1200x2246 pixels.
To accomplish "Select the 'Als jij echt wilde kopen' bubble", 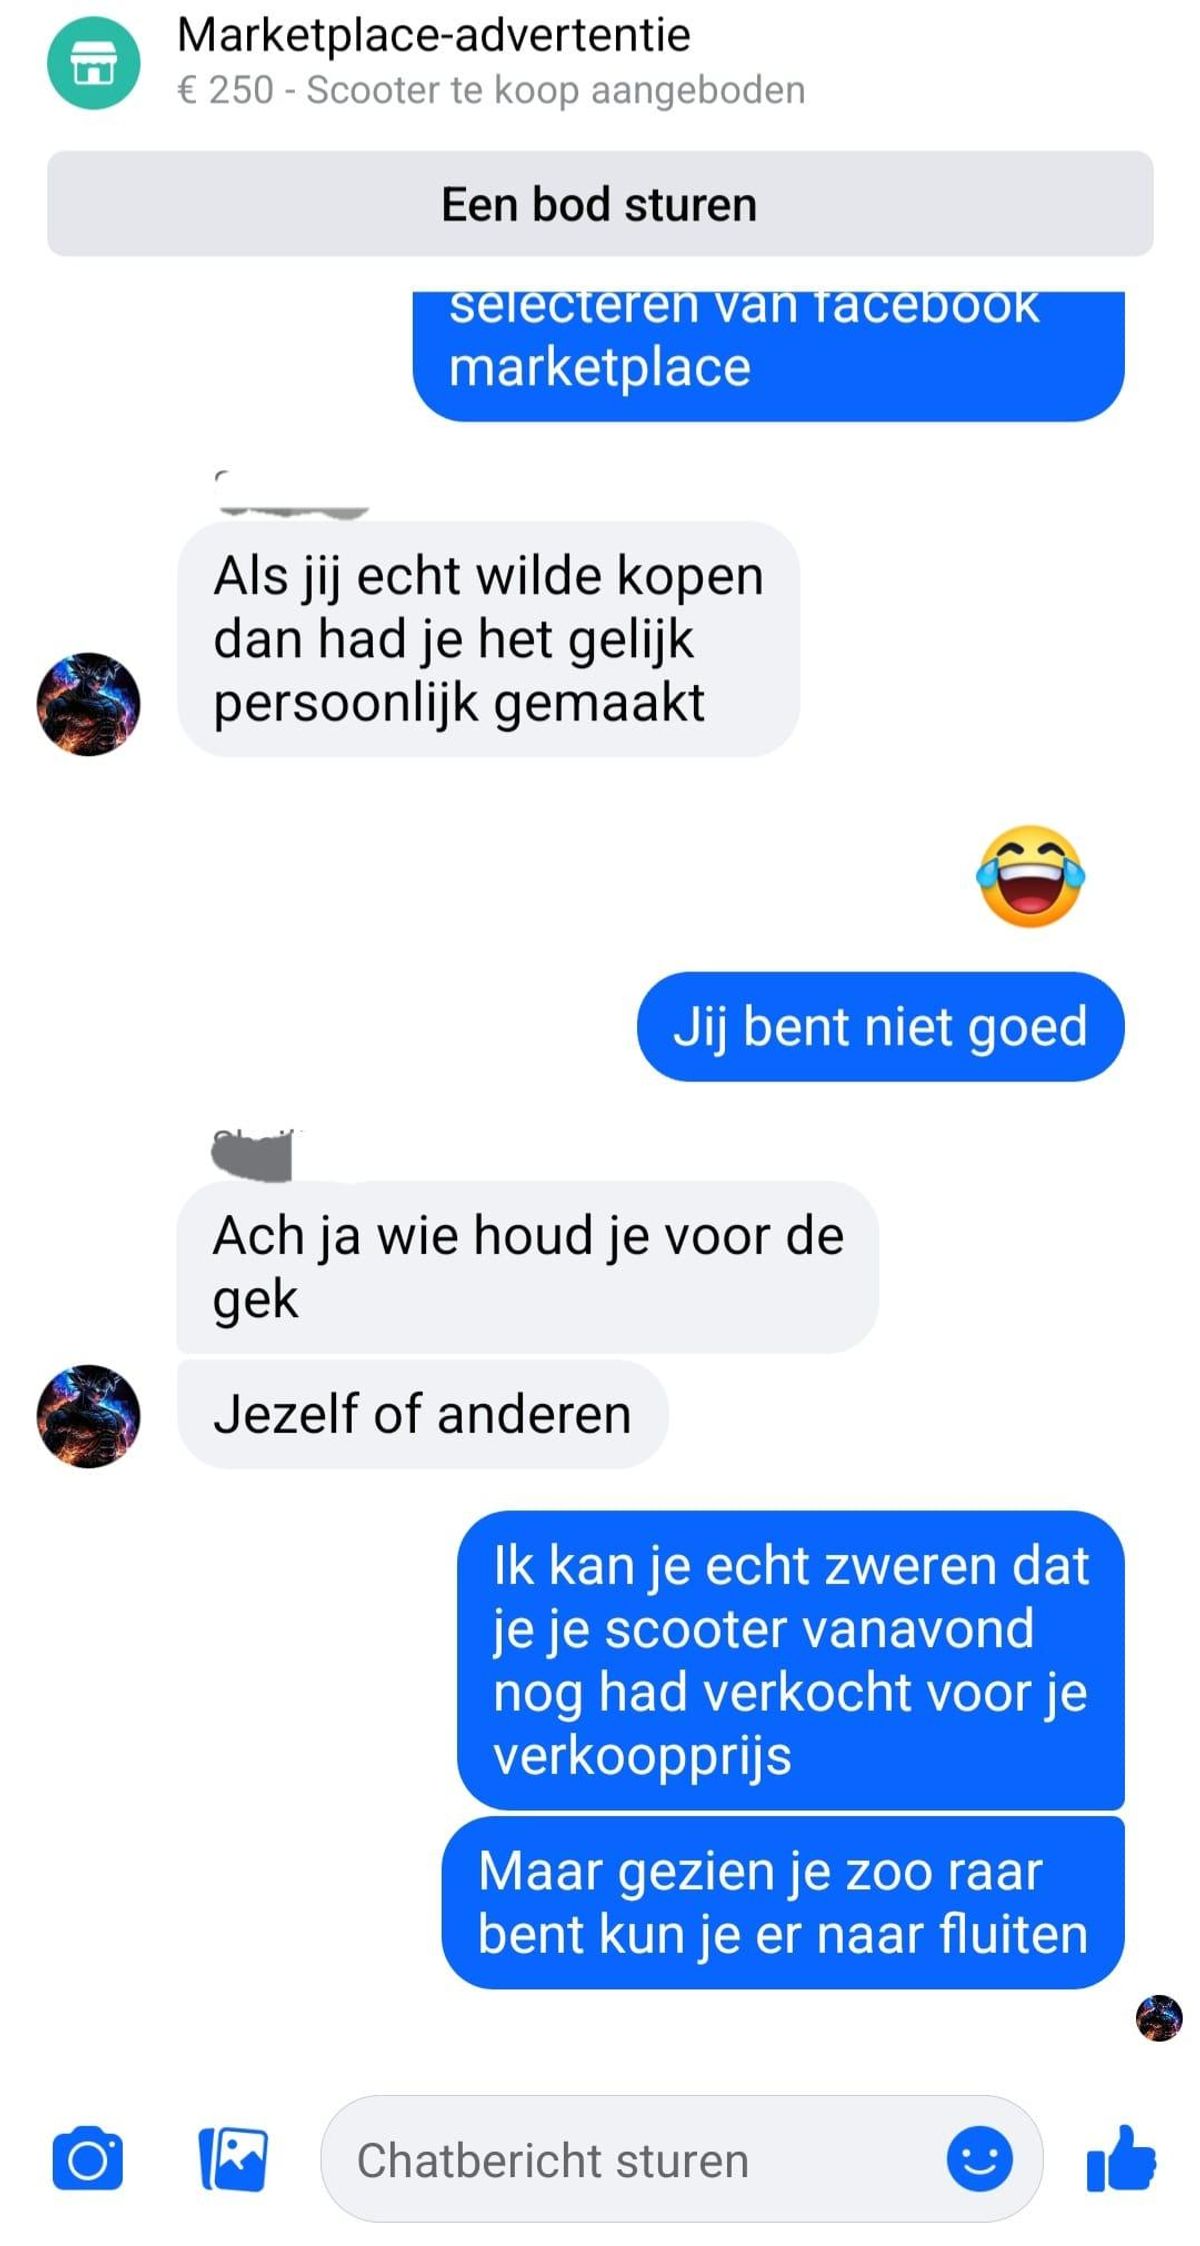I will click(488, 639).
